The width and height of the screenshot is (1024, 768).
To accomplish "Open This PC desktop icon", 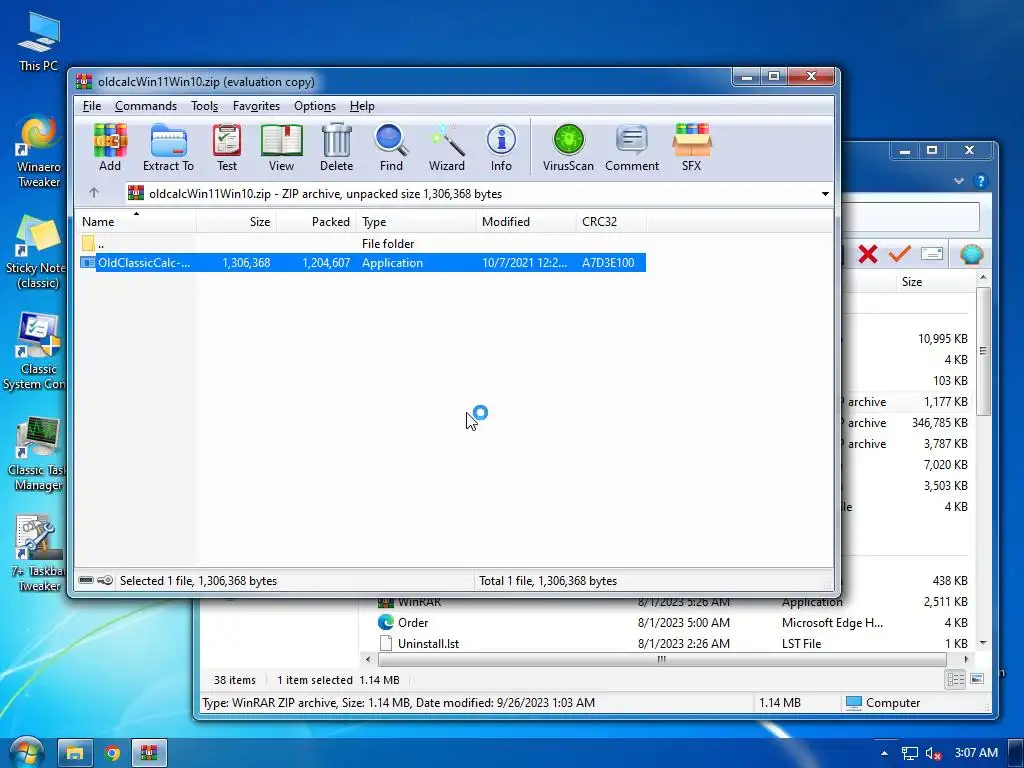I will (x=39, y=41).
